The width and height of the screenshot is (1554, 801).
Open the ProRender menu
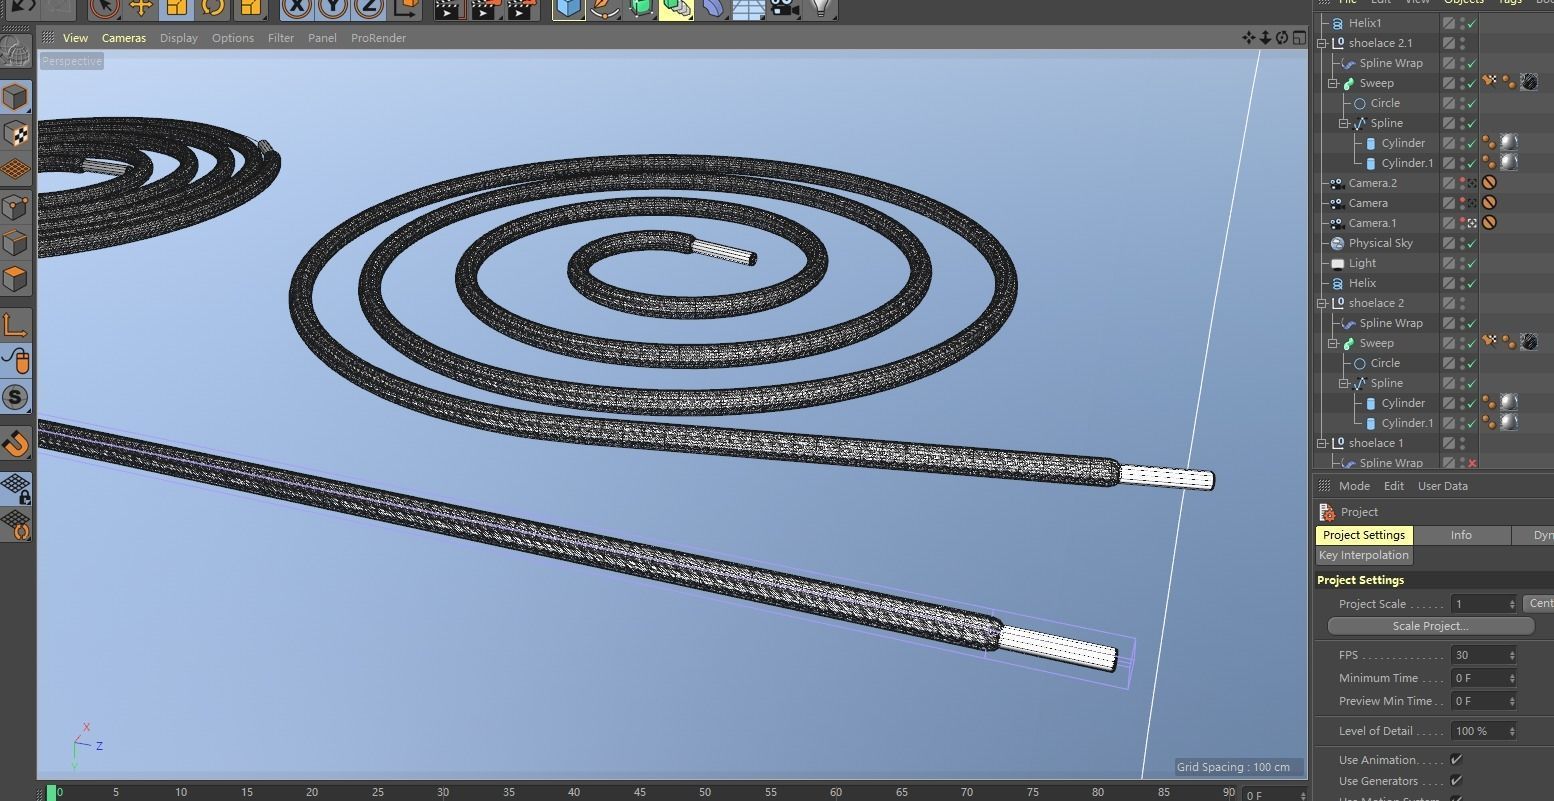point(379,38)
